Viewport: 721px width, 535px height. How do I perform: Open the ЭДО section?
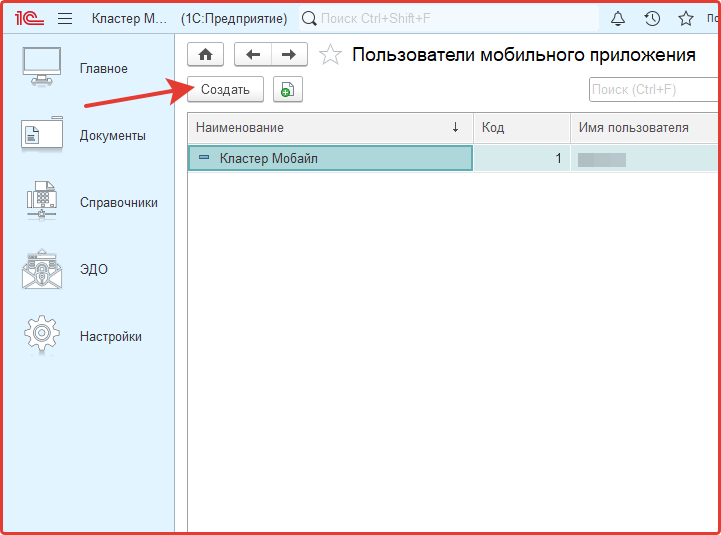click(94, 270)
